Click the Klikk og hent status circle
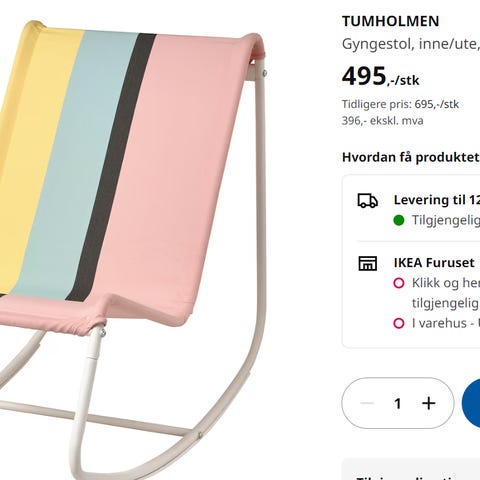The width and height of the screenshot is (480, 480). coord(399,283)
